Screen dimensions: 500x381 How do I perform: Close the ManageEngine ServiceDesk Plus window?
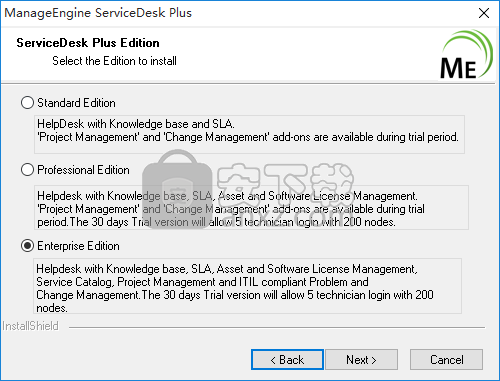point(484,13)
